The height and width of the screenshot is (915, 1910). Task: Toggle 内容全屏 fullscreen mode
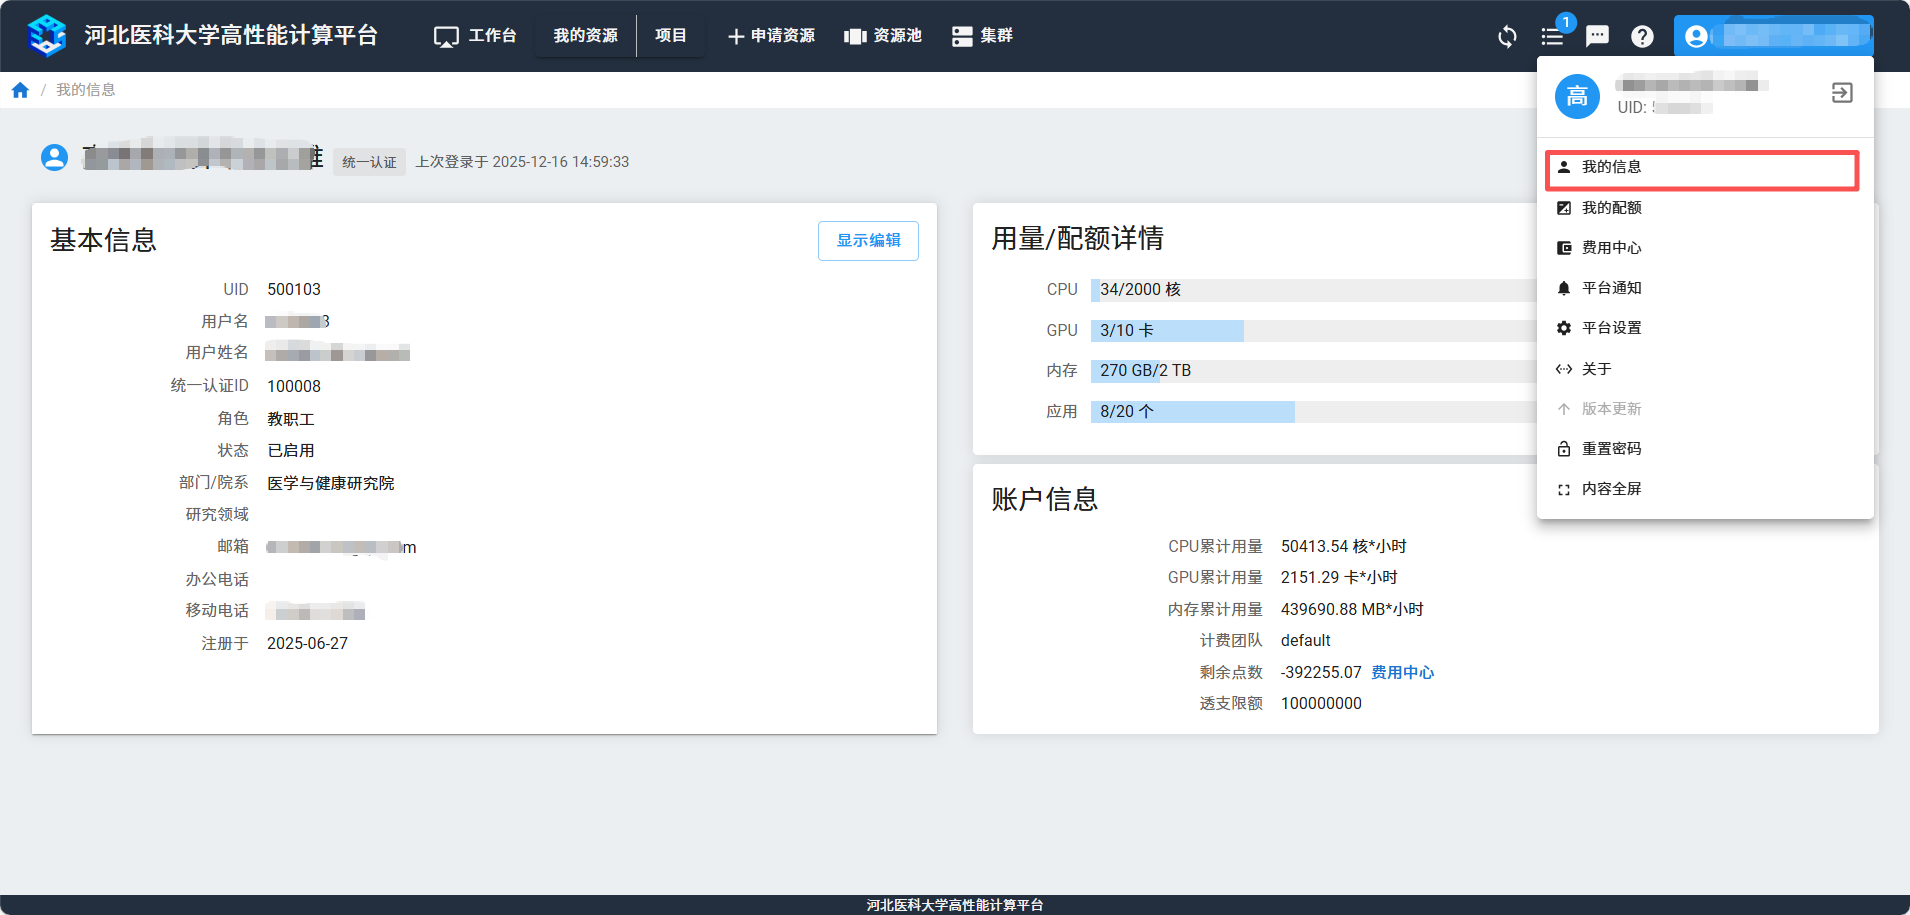pyautogui.click(x=1611, y=489)
